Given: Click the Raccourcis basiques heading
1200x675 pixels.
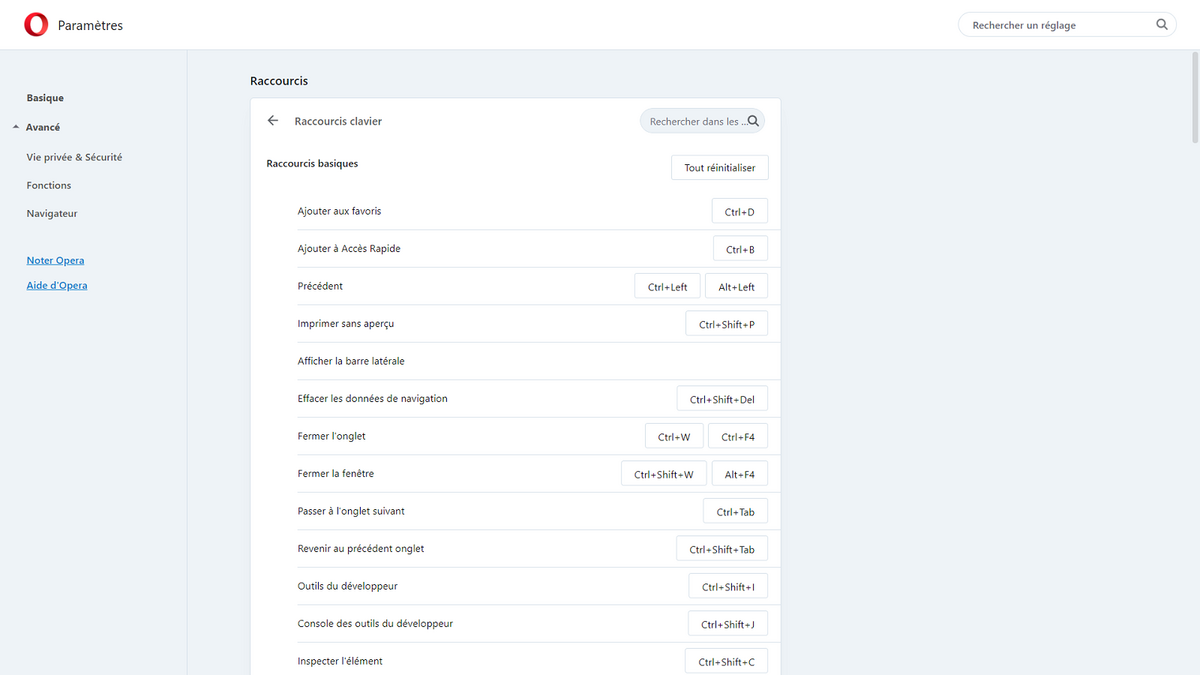Looking at the screenshot, I should [x=312, y=163].
